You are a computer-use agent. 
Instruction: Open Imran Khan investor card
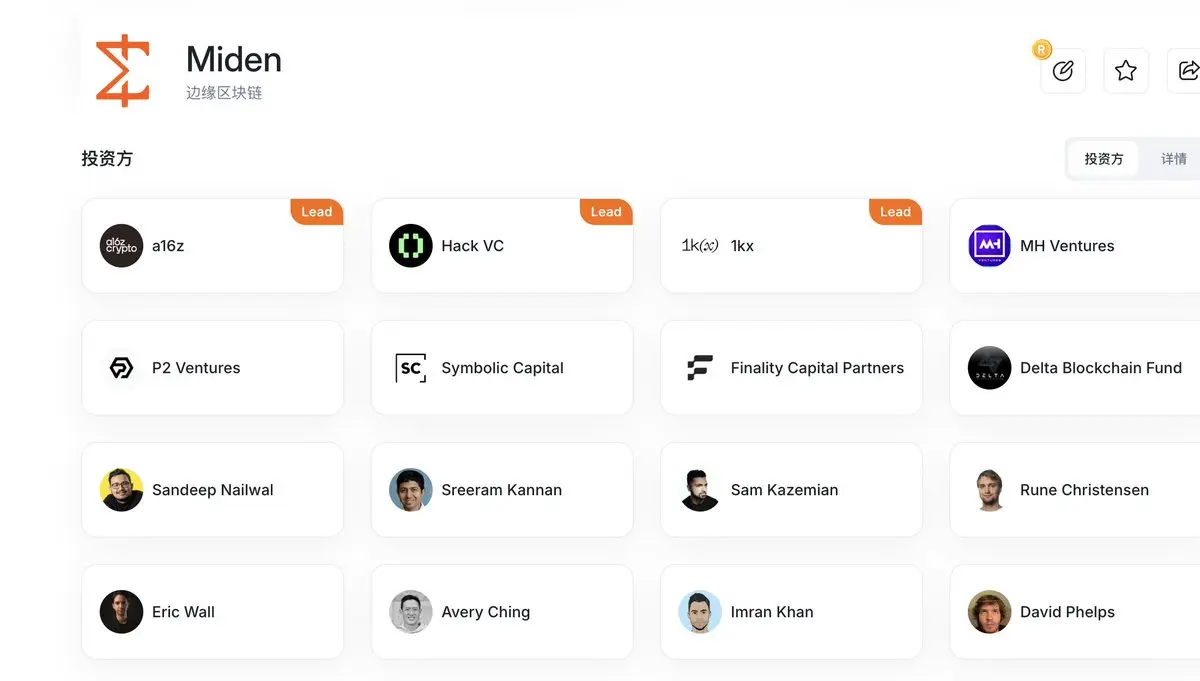(790, 612)
